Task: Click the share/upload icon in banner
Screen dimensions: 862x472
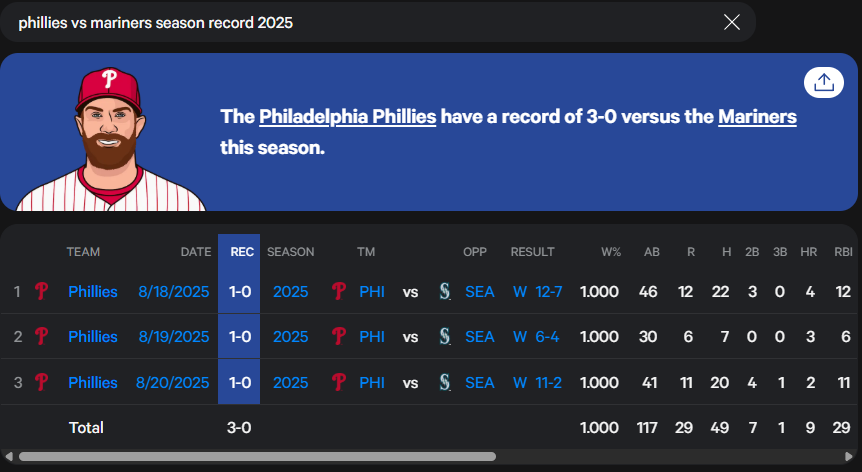Action: (824, 83)
